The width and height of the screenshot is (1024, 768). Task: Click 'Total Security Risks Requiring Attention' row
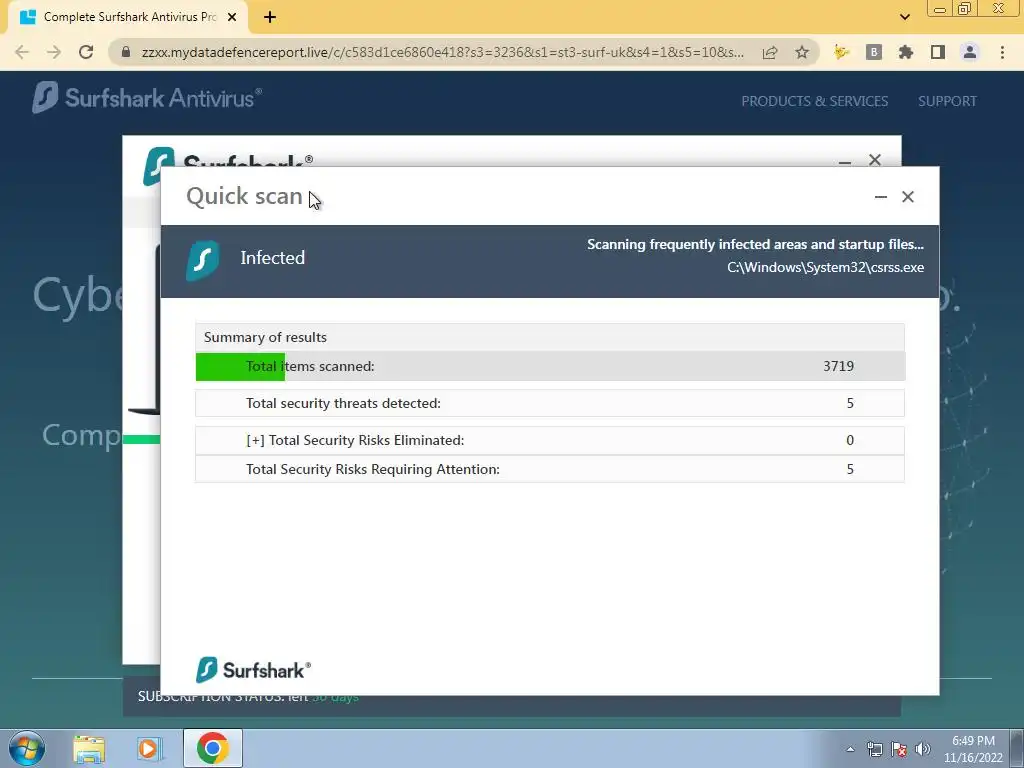tap(550, 469)
